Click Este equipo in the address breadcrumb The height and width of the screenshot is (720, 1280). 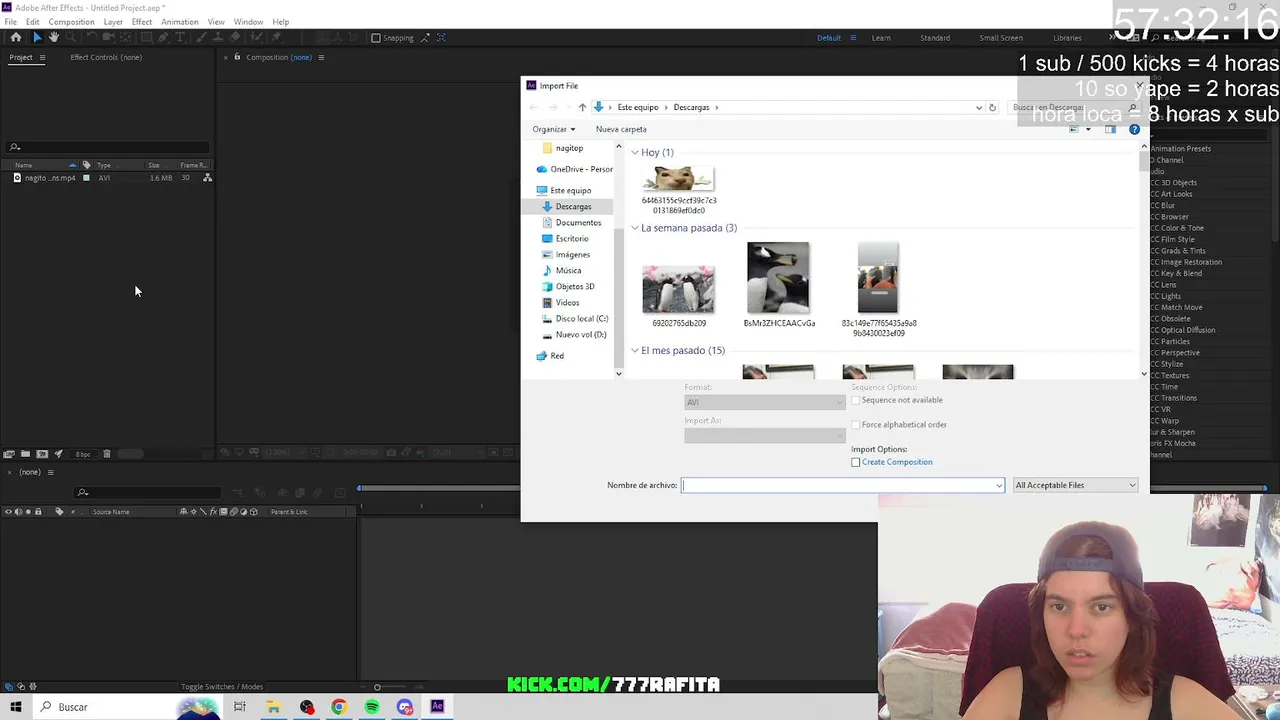[x=638, y=107]
